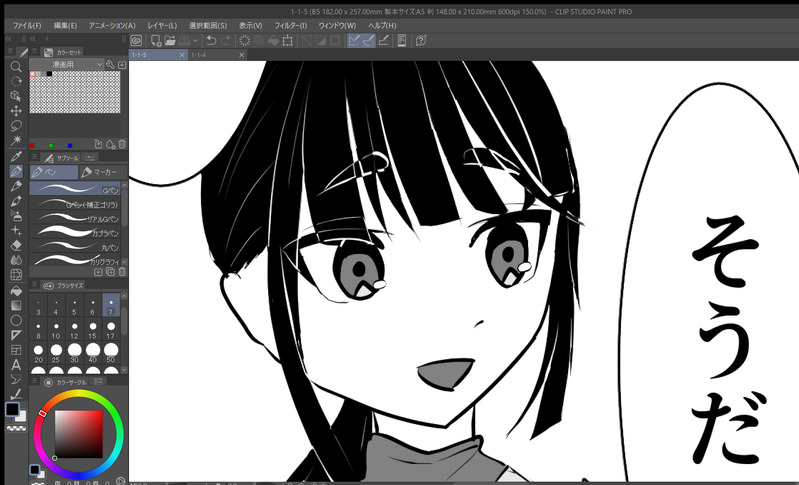Select the Zoom magnifier tool
799x485 pixels.
(x=16, y=66)
